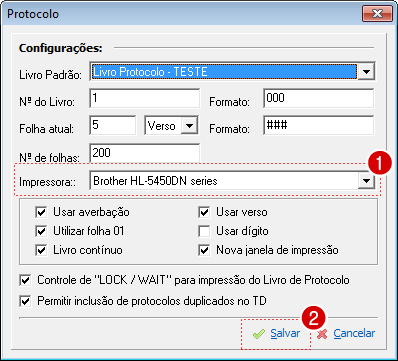Toggle Permitir inclusão de protocolos duplicados checkbox
Image resolution: width=398 pixels, height=361 pixels.
tap(25, 301)
